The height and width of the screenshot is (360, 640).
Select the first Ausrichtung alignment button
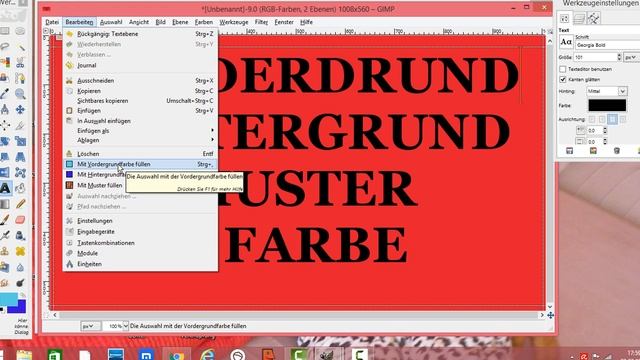[592, 119]
